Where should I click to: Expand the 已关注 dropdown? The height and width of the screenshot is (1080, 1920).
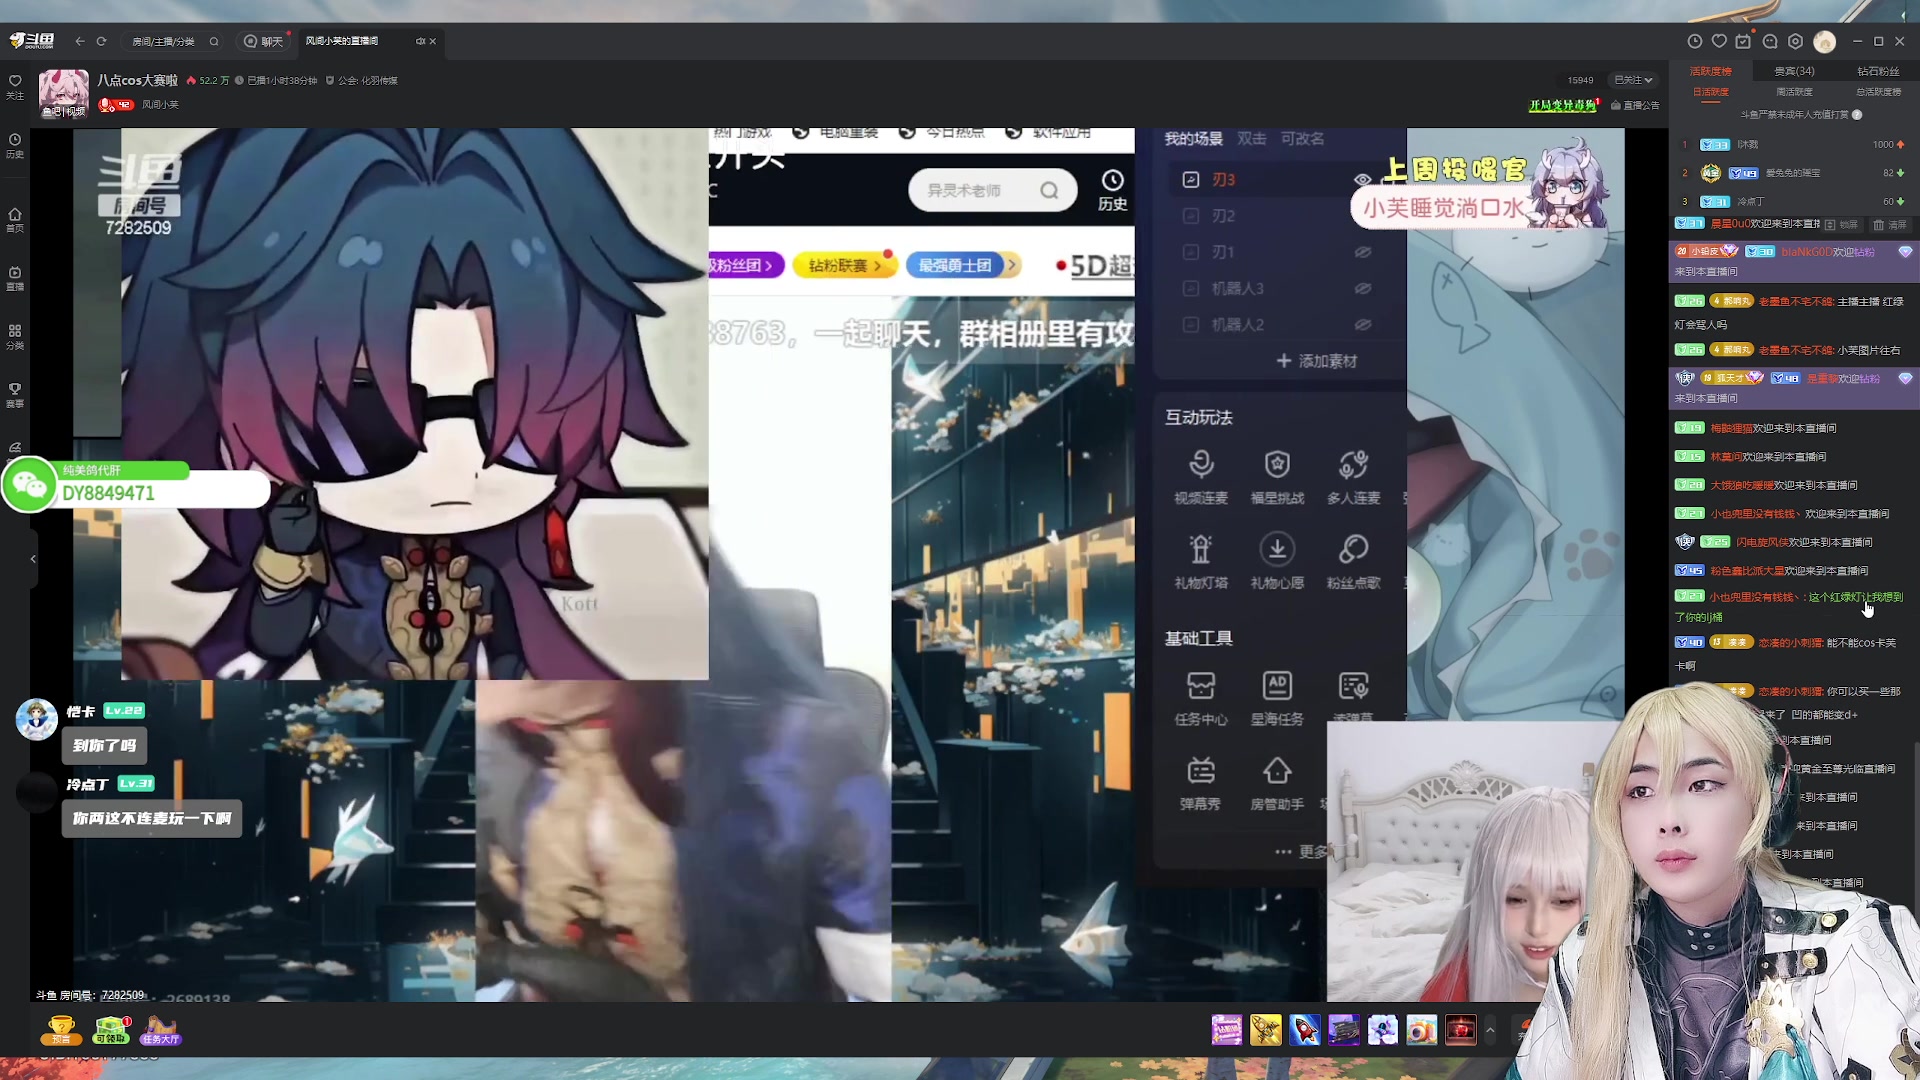pos(1632,80)
